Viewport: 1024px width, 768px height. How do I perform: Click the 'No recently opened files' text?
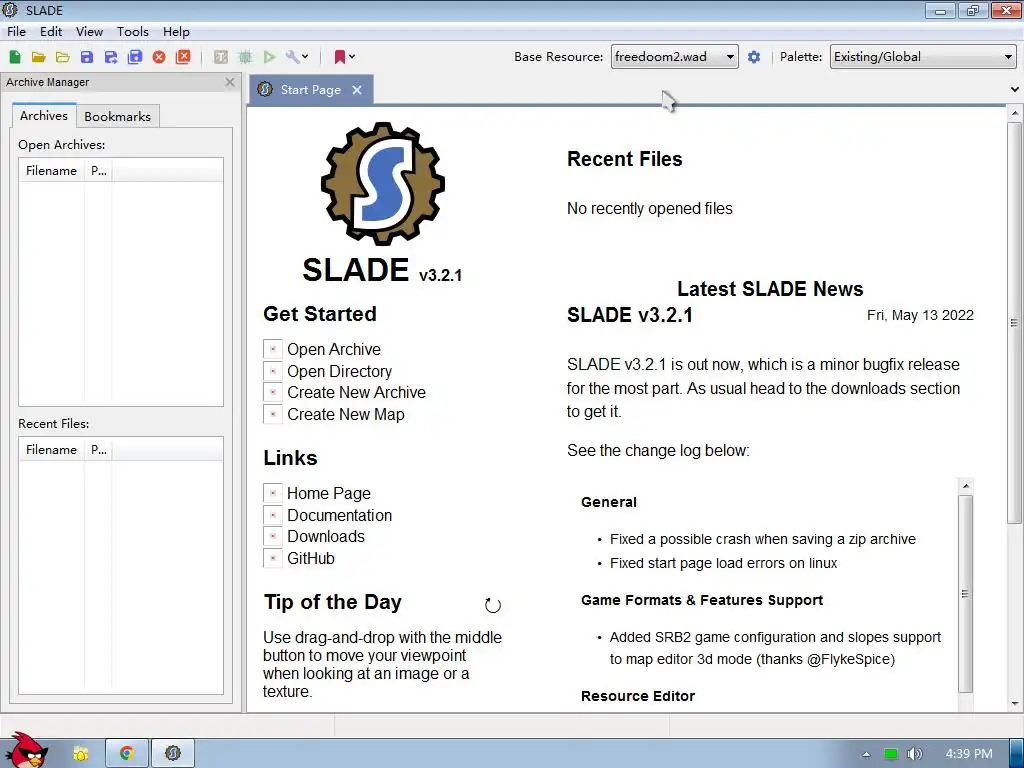click(650, 208)
